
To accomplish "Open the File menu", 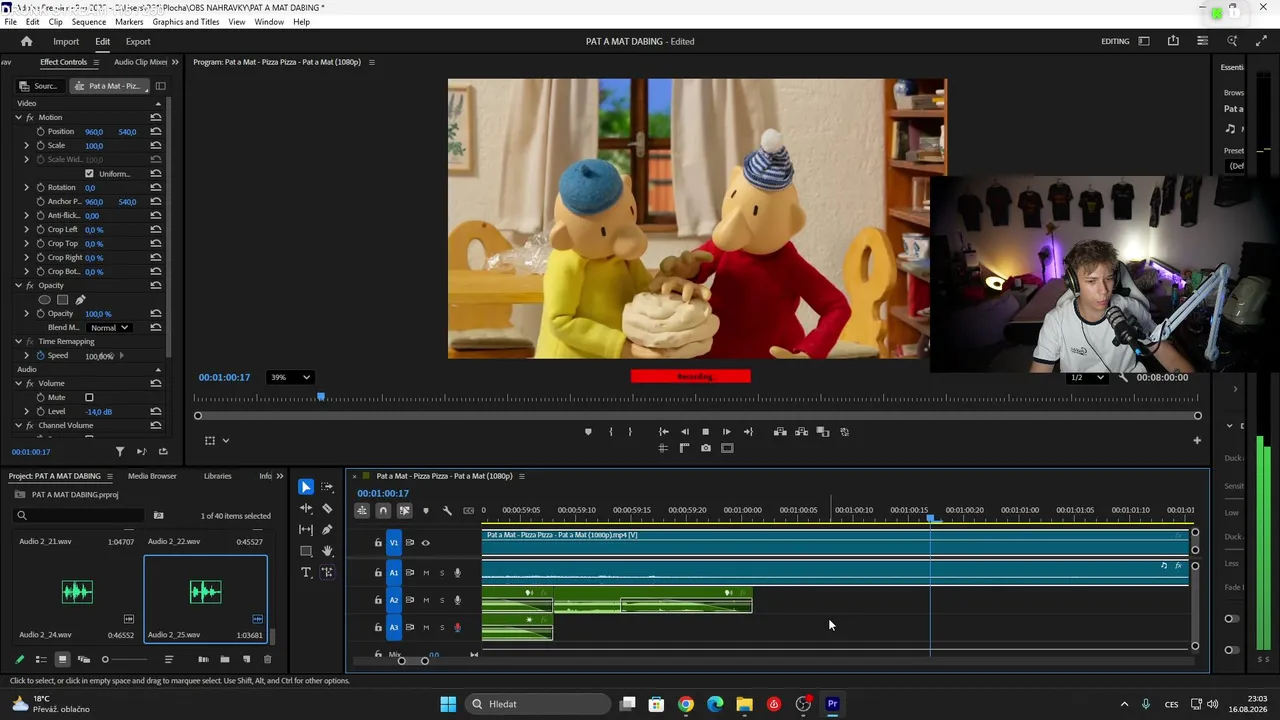I will coord(11,22).
